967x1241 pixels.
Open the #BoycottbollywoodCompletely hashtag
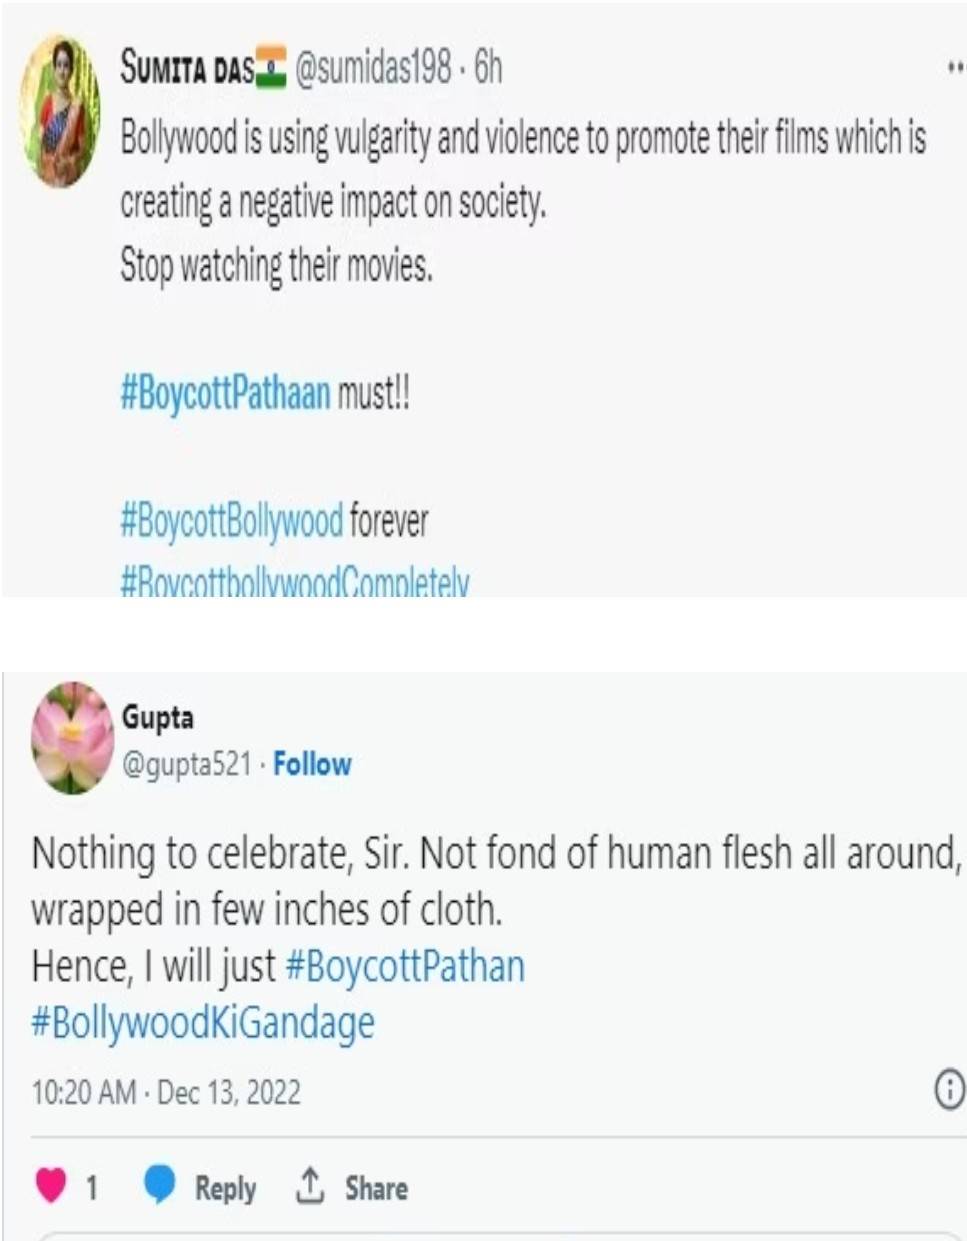(x=294, y=583)
